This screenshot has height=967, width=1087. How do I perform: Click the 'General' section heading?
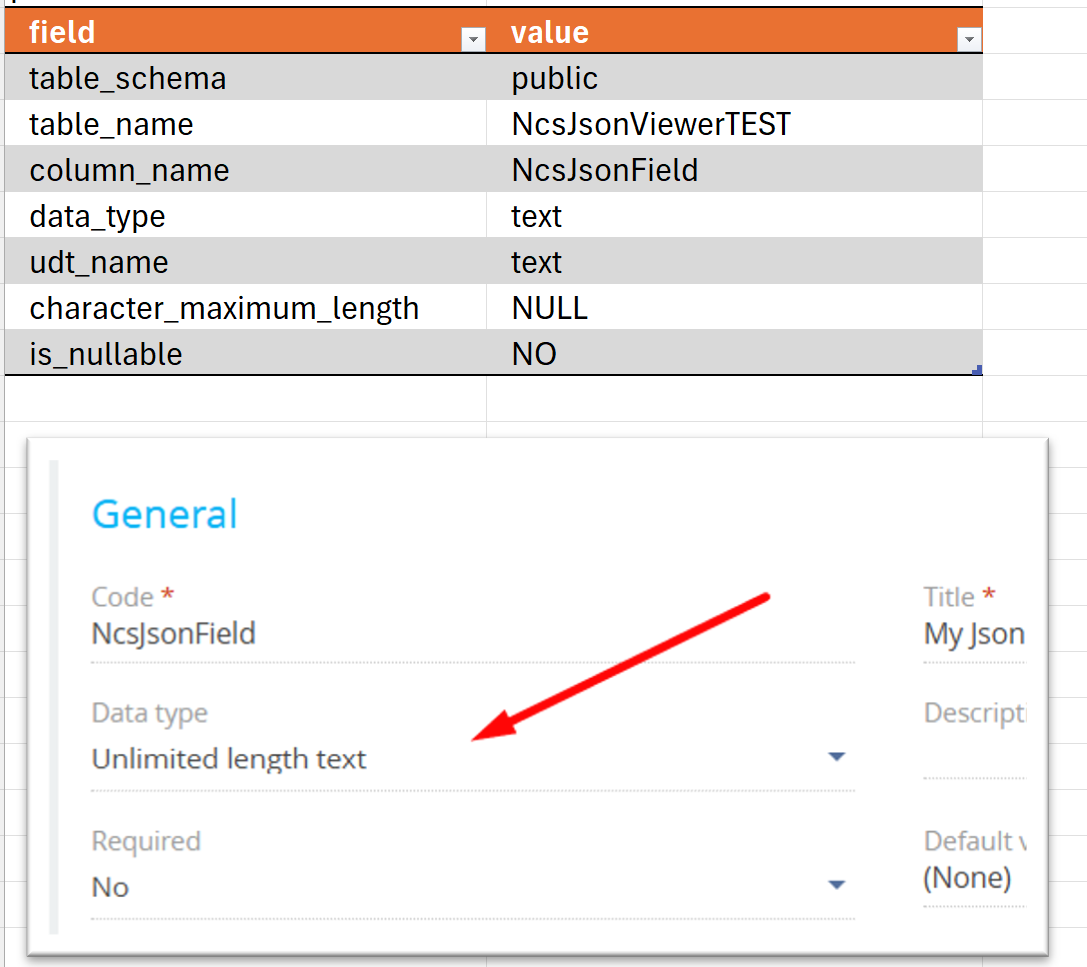tap(164, 514)
